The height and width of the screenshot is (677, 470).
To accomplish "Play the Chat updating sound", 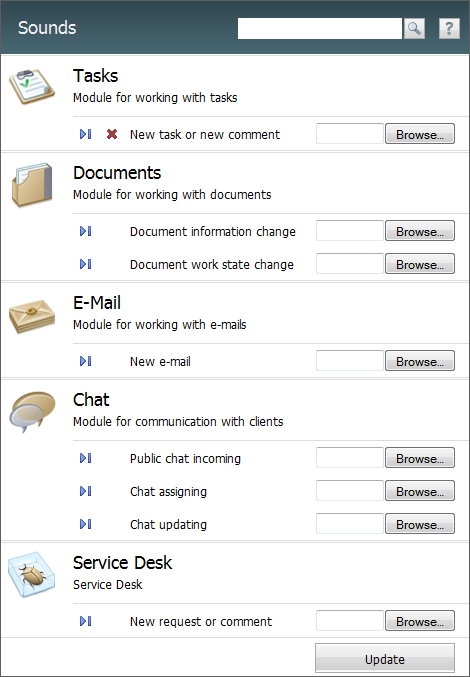I will [85, 524].
